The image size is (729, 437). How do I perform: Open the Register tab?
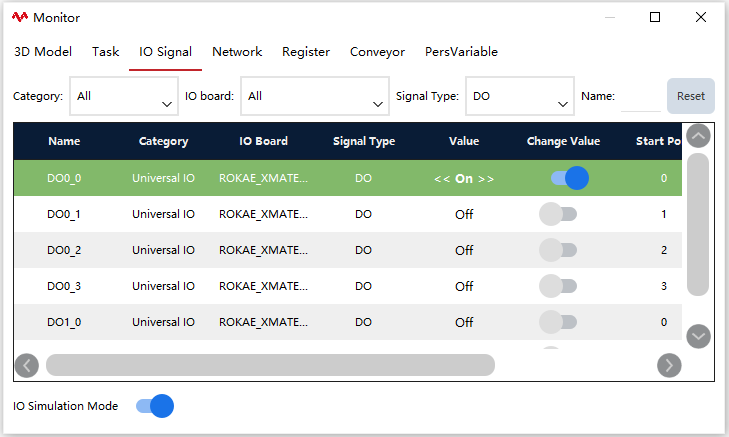click(306, 52)
